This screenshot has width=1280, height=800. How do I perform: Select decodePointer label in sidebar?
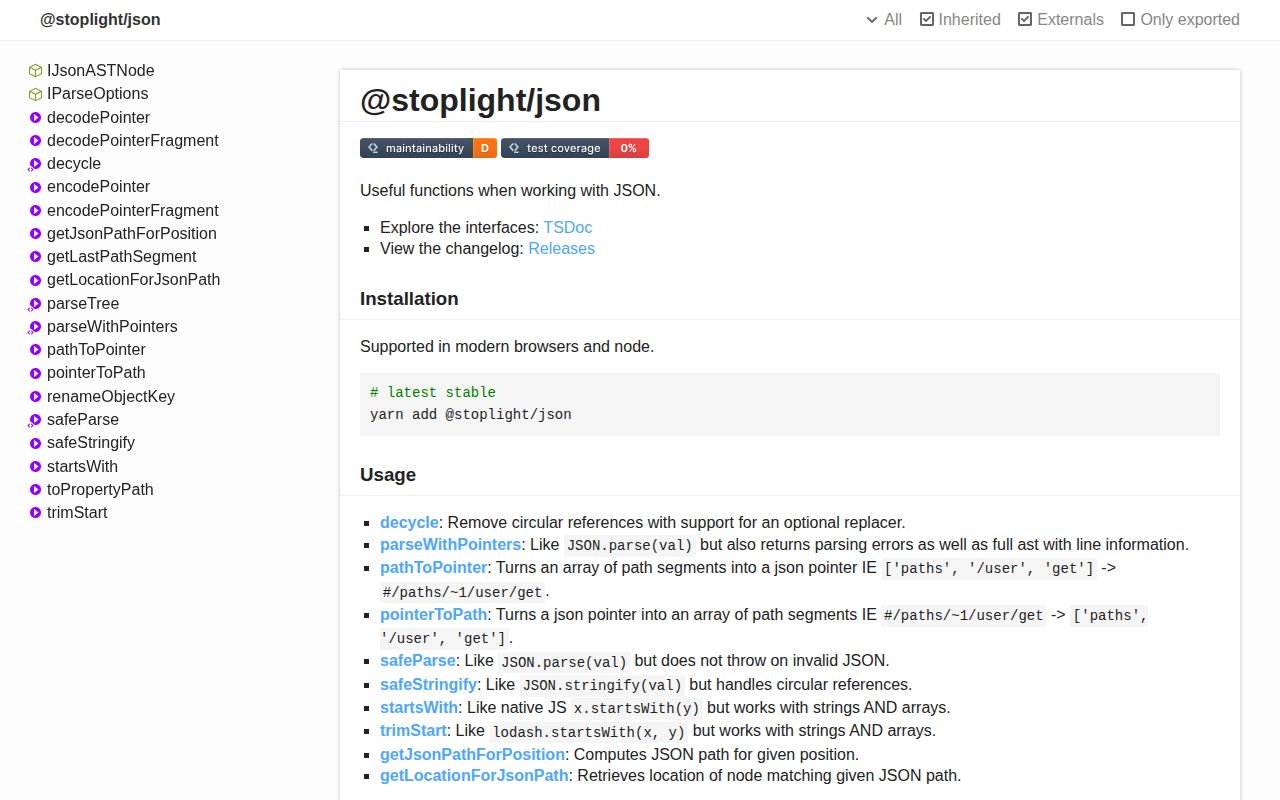(x=98, y=118)
